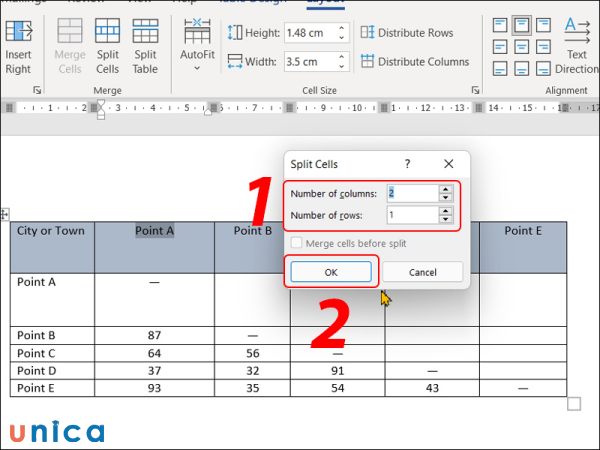Click the Text Direction button
This screenshot has width=600, height=450.
coord(577,46)
